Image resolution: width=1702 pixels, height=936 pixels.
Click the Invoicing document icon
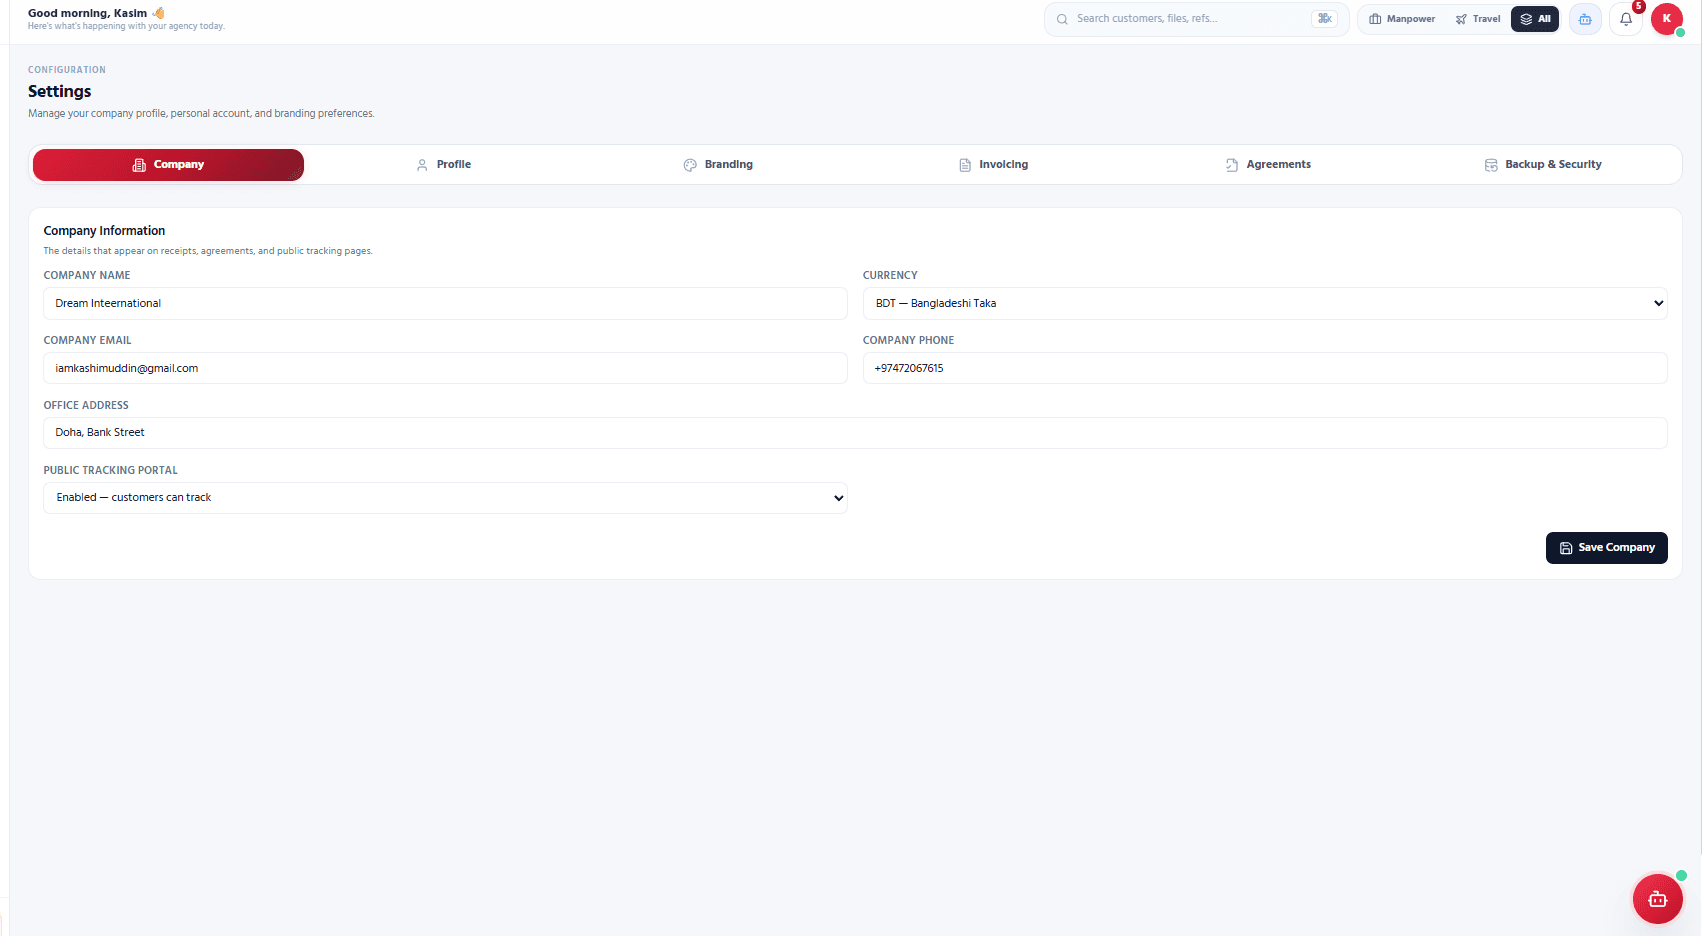click(x=965, y=165)
